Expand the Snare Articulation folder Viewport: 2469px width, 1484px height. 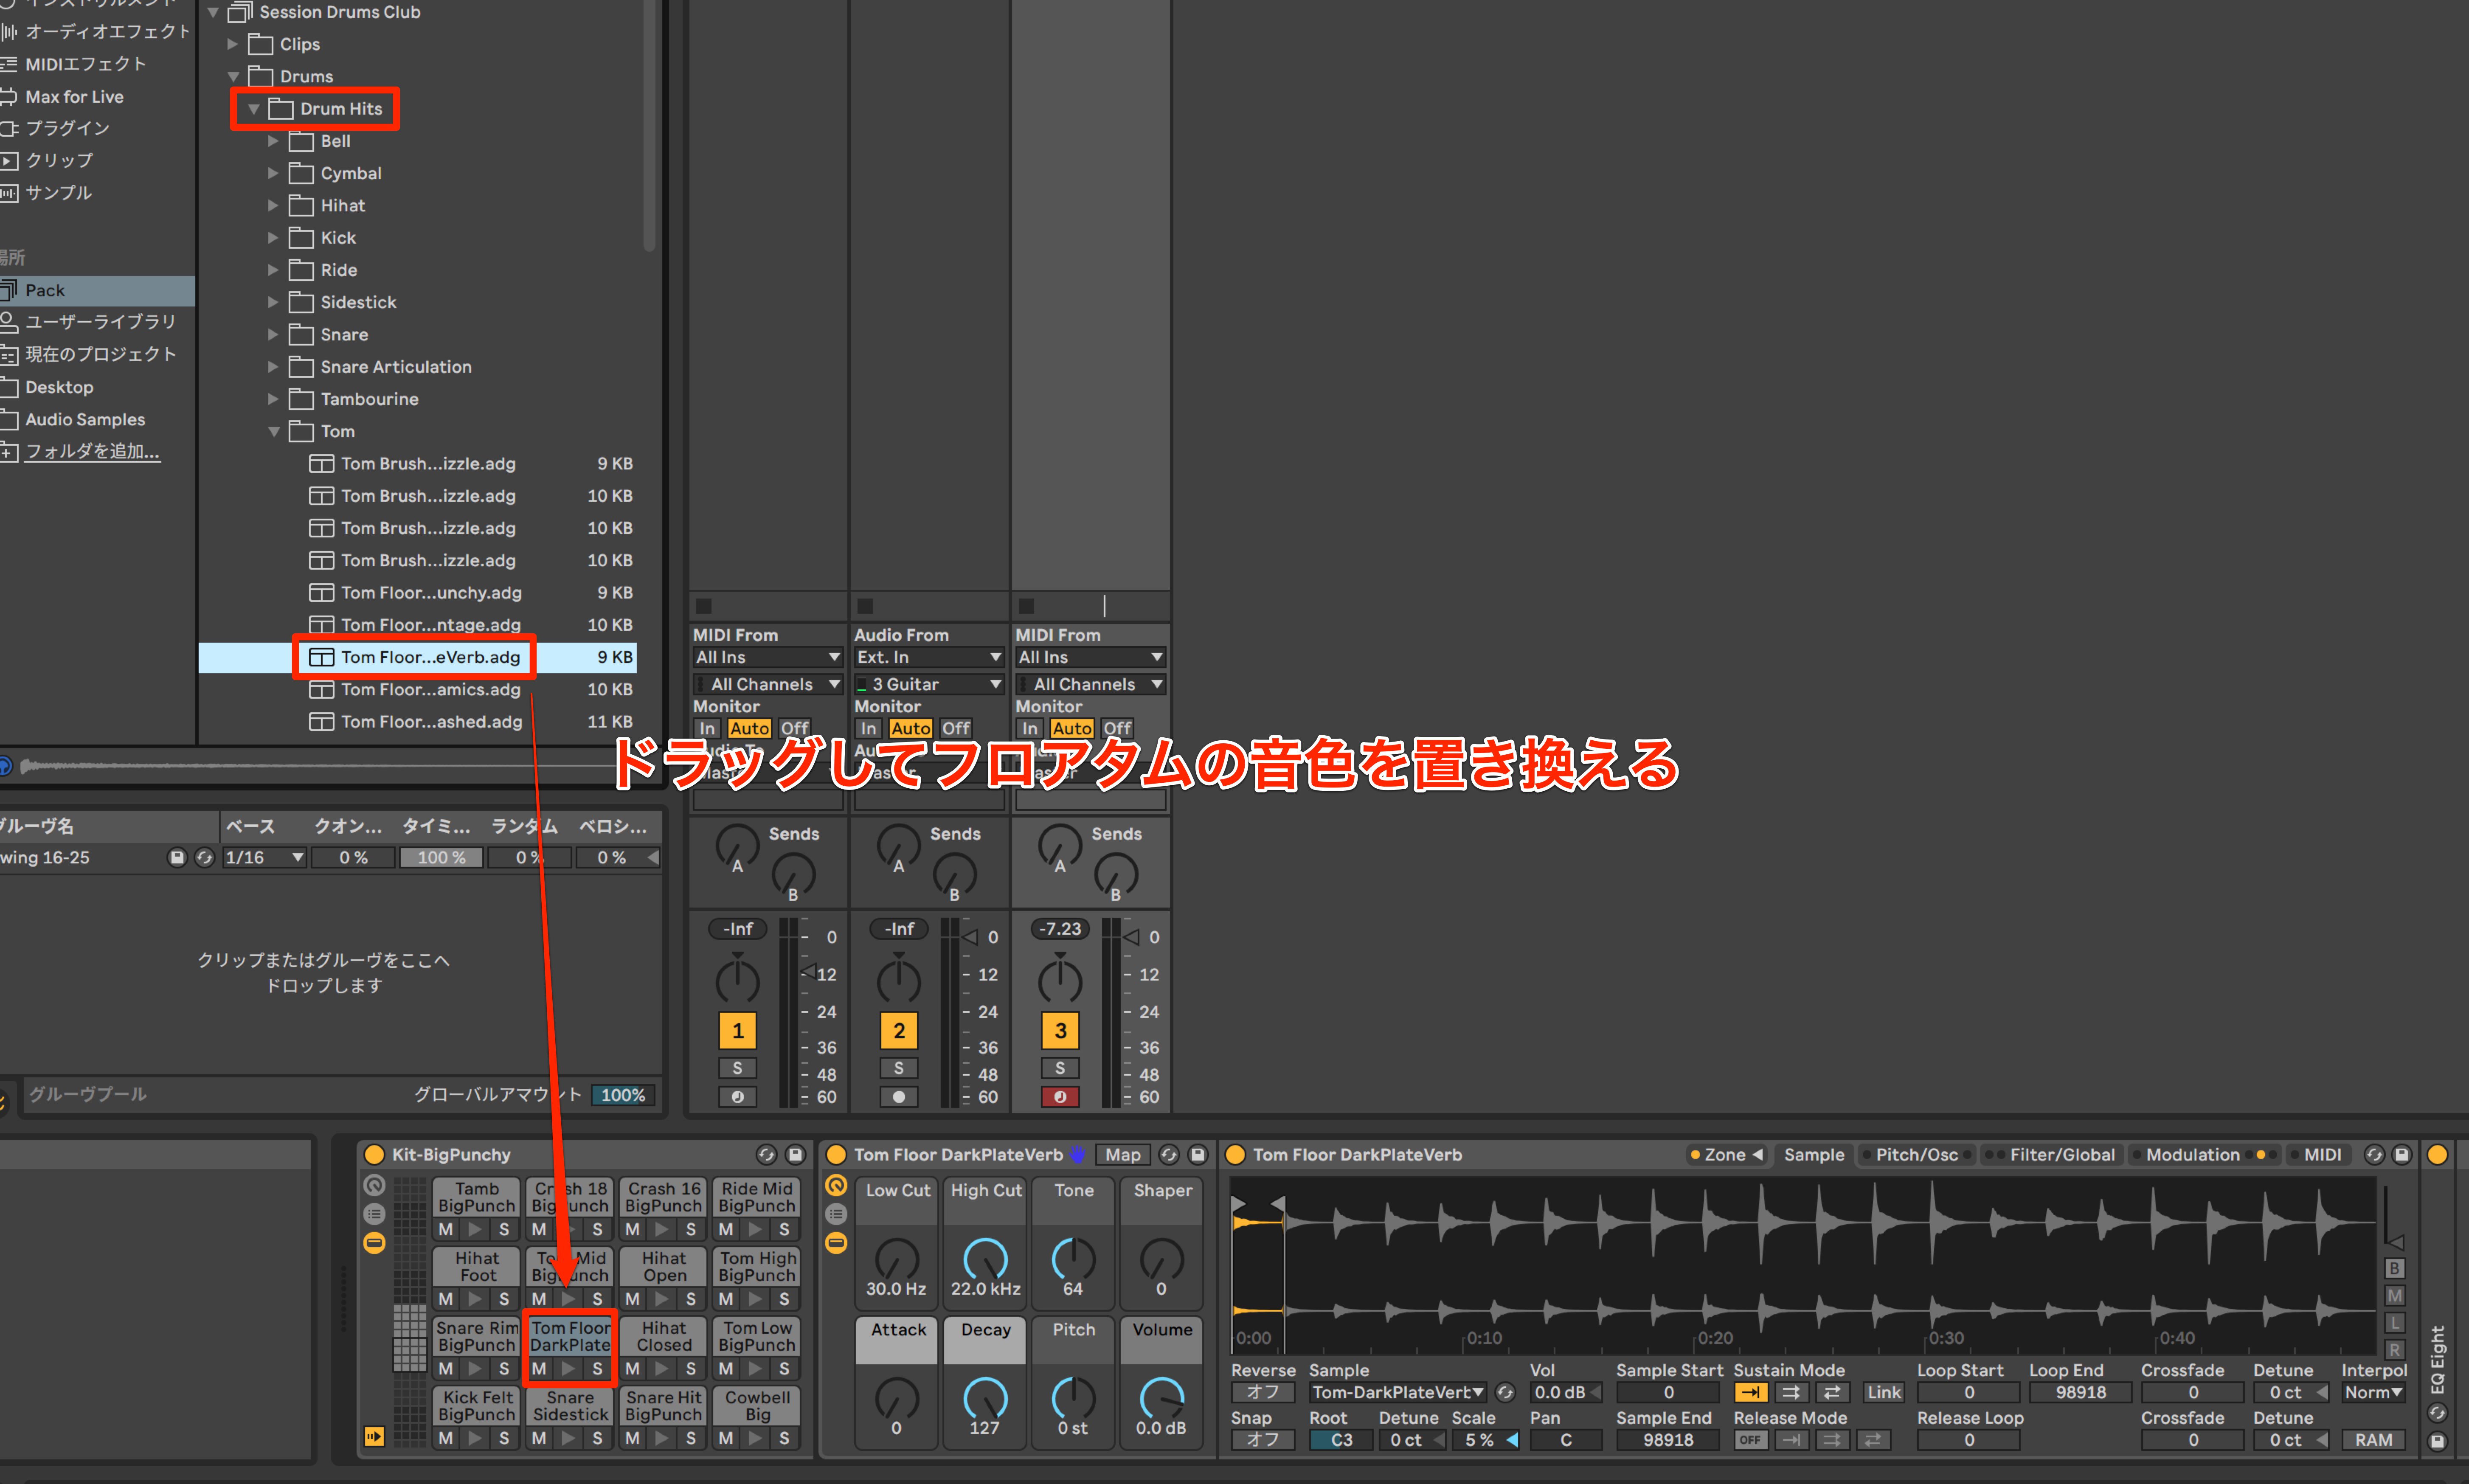click(273, 367)
